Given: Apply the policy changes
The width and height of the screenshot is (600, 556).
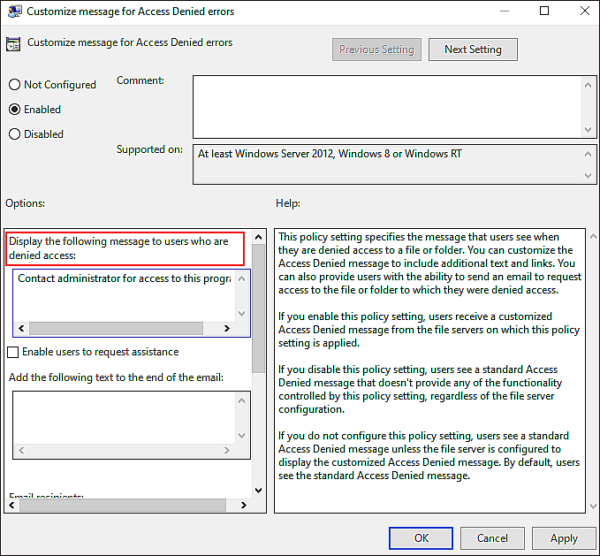Looking at the screenshot, I should 564,538.
